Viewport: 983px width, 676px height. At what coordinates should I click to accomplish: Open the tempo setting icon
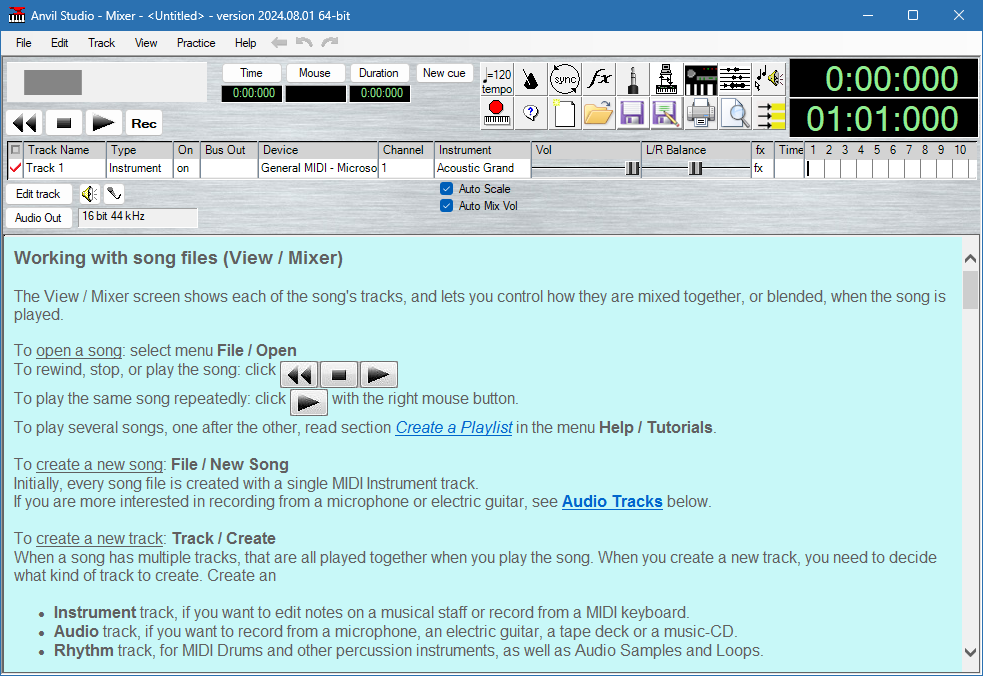(497, 80)
